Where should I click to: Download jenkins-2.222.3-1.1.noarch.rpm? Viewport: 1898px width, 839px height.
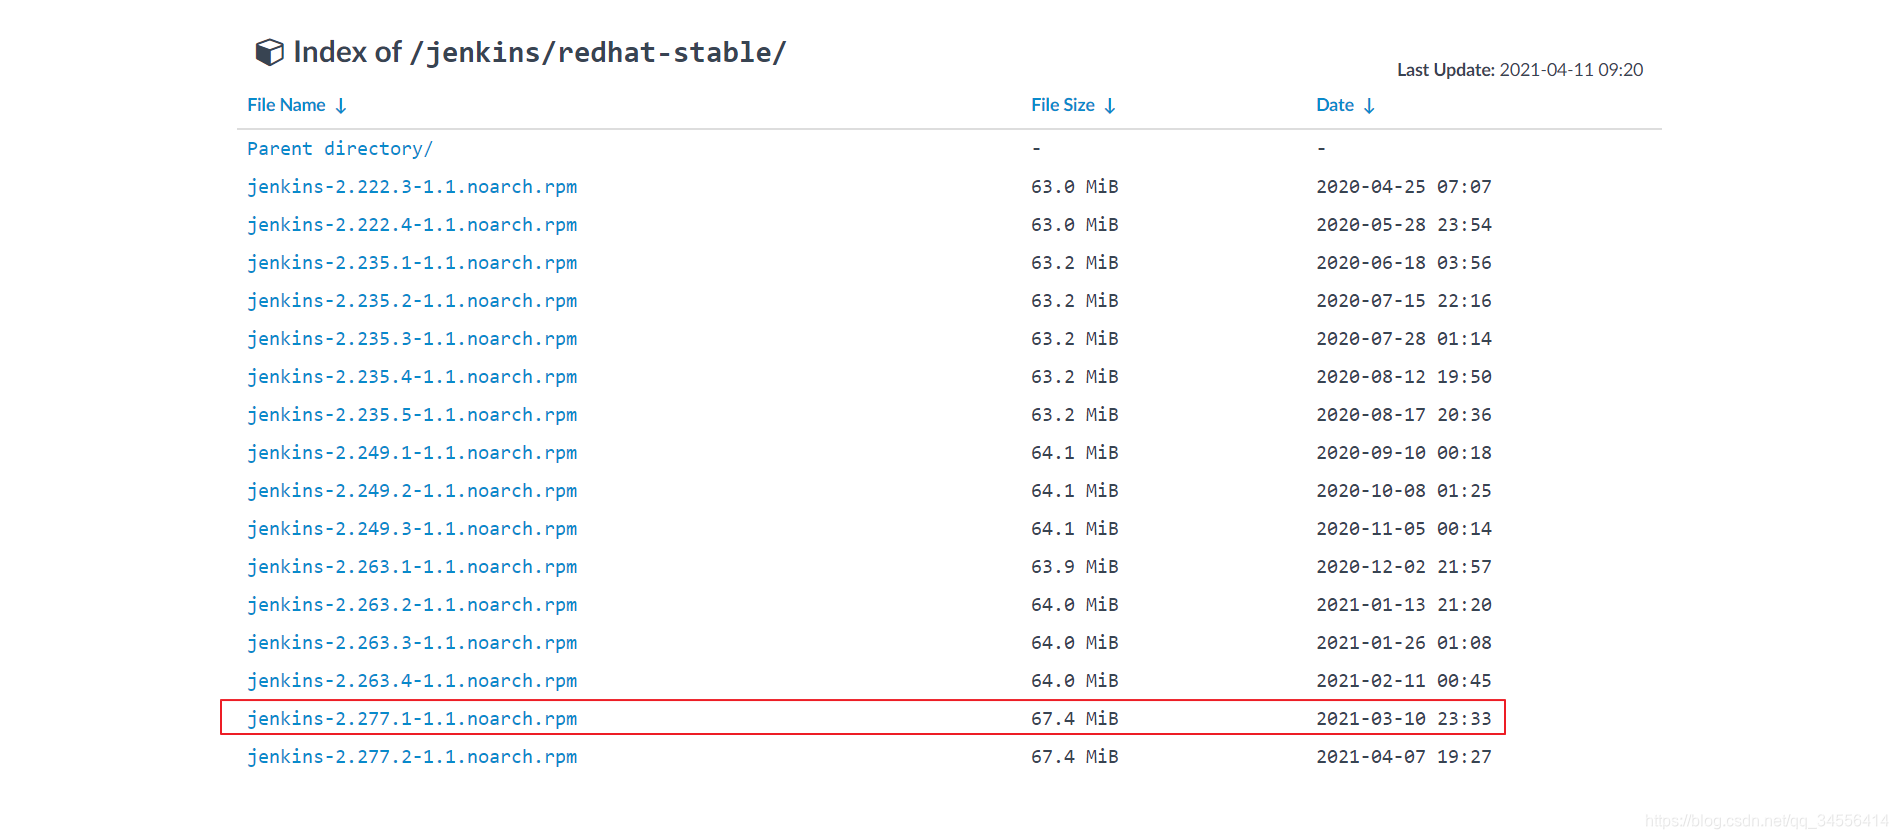pos(412,187)
